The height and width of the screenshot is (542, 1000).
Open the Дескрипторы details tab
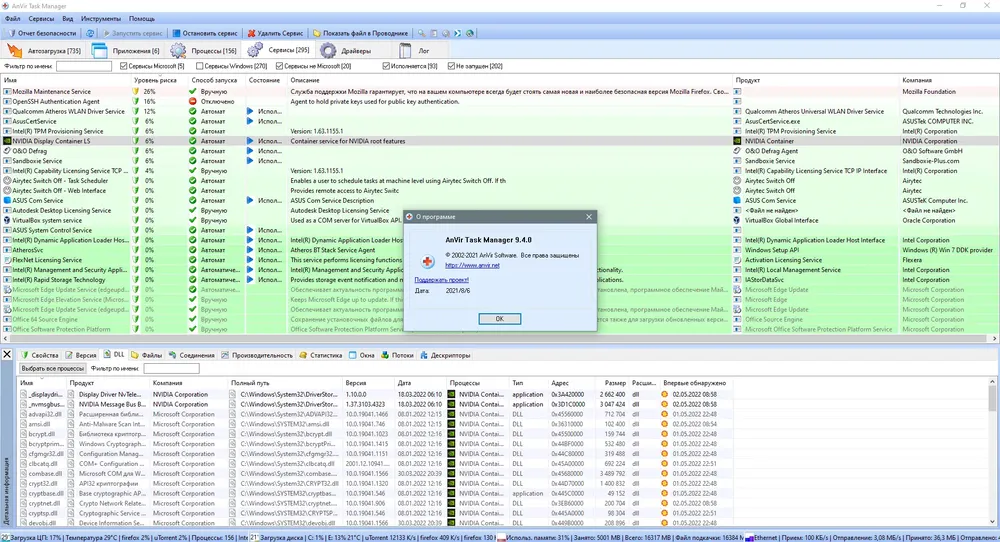click(x=445, y=355)
